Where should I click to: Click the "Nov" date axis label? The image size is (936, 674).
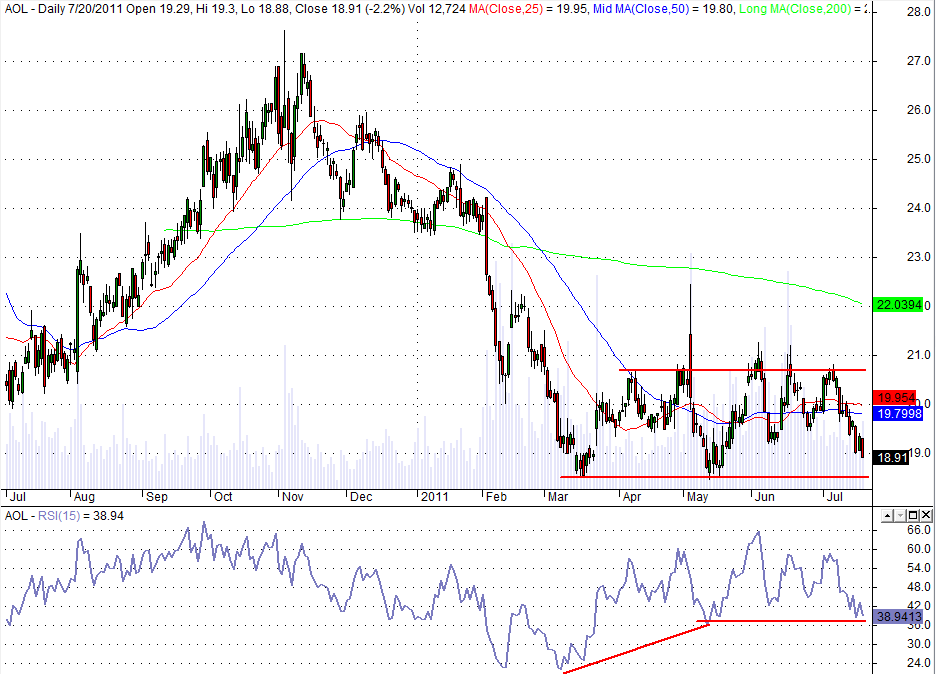293,497
